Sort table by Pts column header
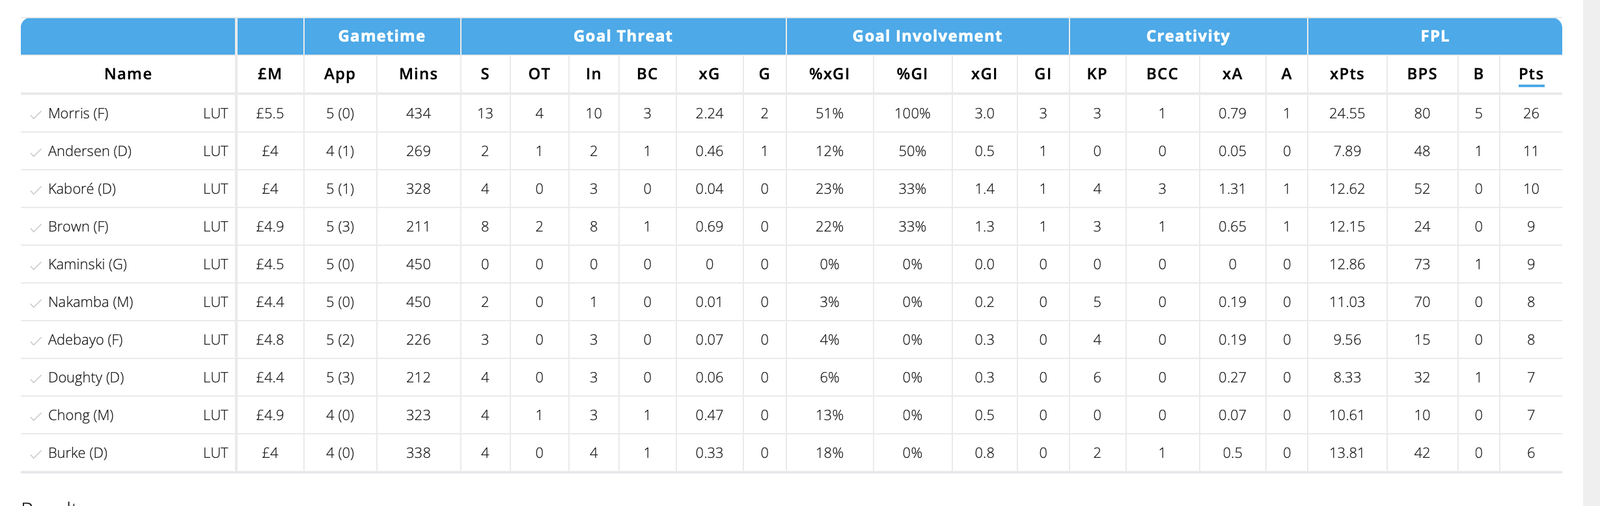Viewport: 1600px width, 506px height. pyautogui.click(x=1530, y=74)
